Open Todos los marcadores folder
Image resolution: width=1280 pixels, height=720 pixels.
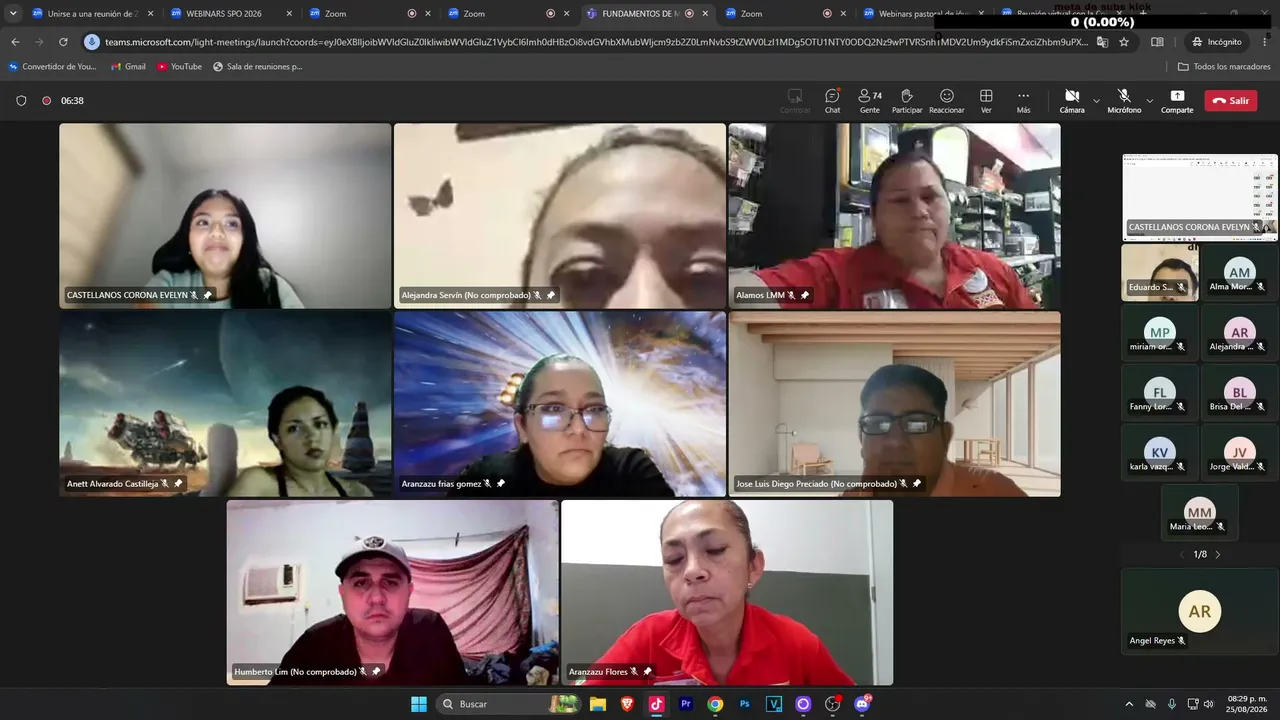(1224, 67)
